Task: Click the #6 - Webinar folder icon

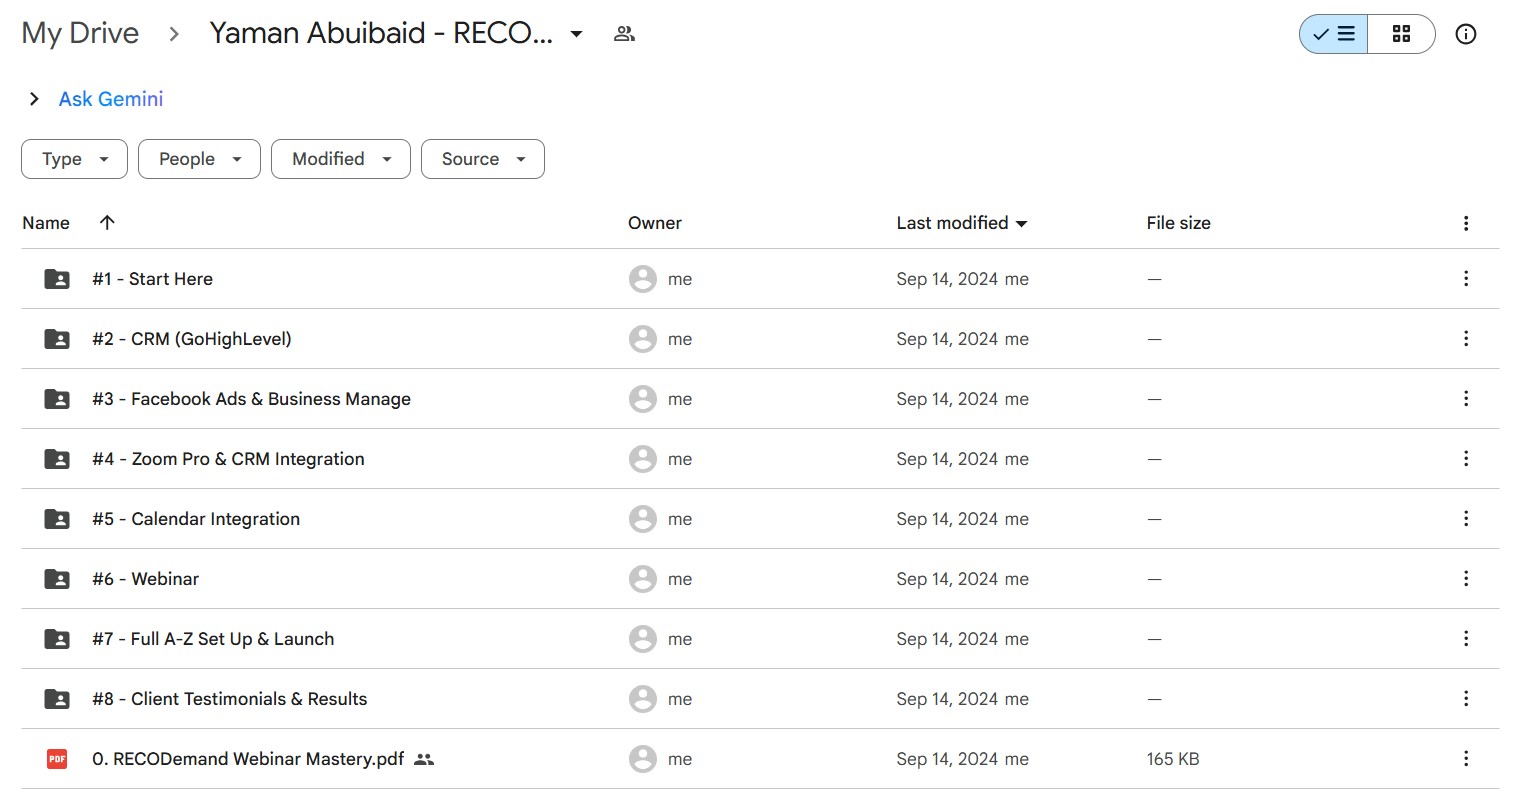Action: pos(57,579)
